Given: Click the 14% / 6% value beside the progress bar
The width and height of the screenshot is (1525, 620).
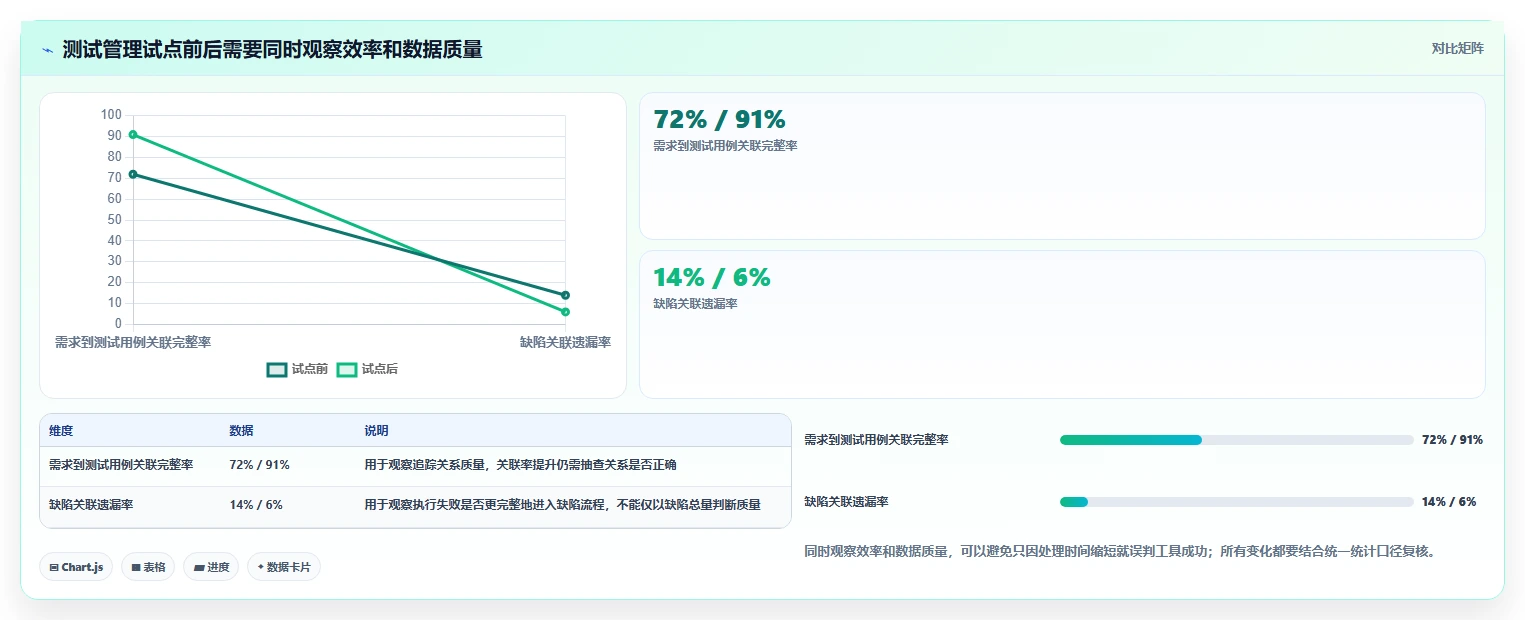Looking at the screenshot, I should 1449,502.
